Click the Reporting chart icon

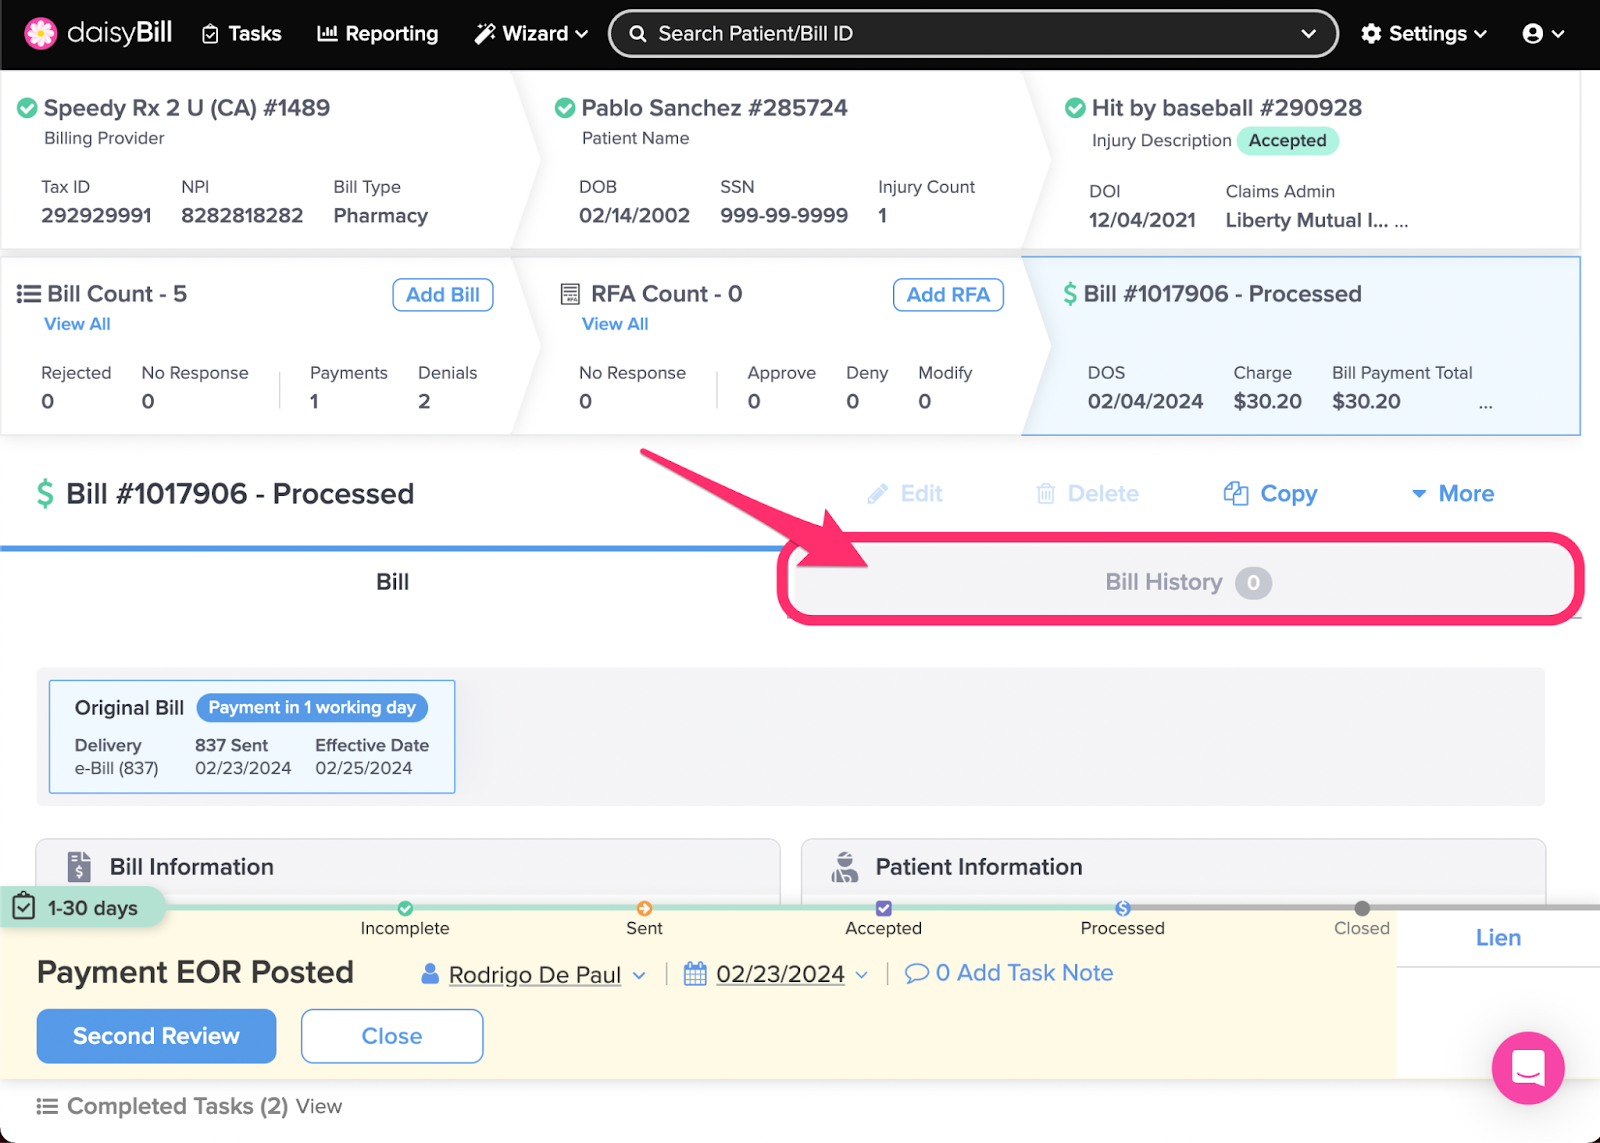pos(327,34)
